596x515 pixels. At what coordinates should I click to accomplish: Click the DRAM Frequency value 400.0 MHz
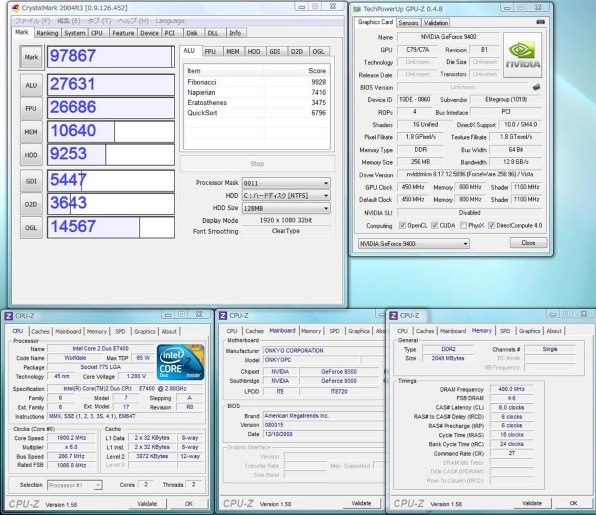tap(512, 389)
